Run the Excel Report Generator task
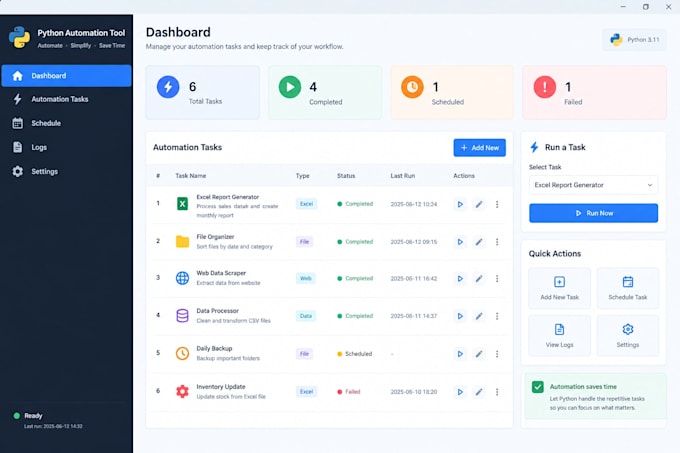 460,204
